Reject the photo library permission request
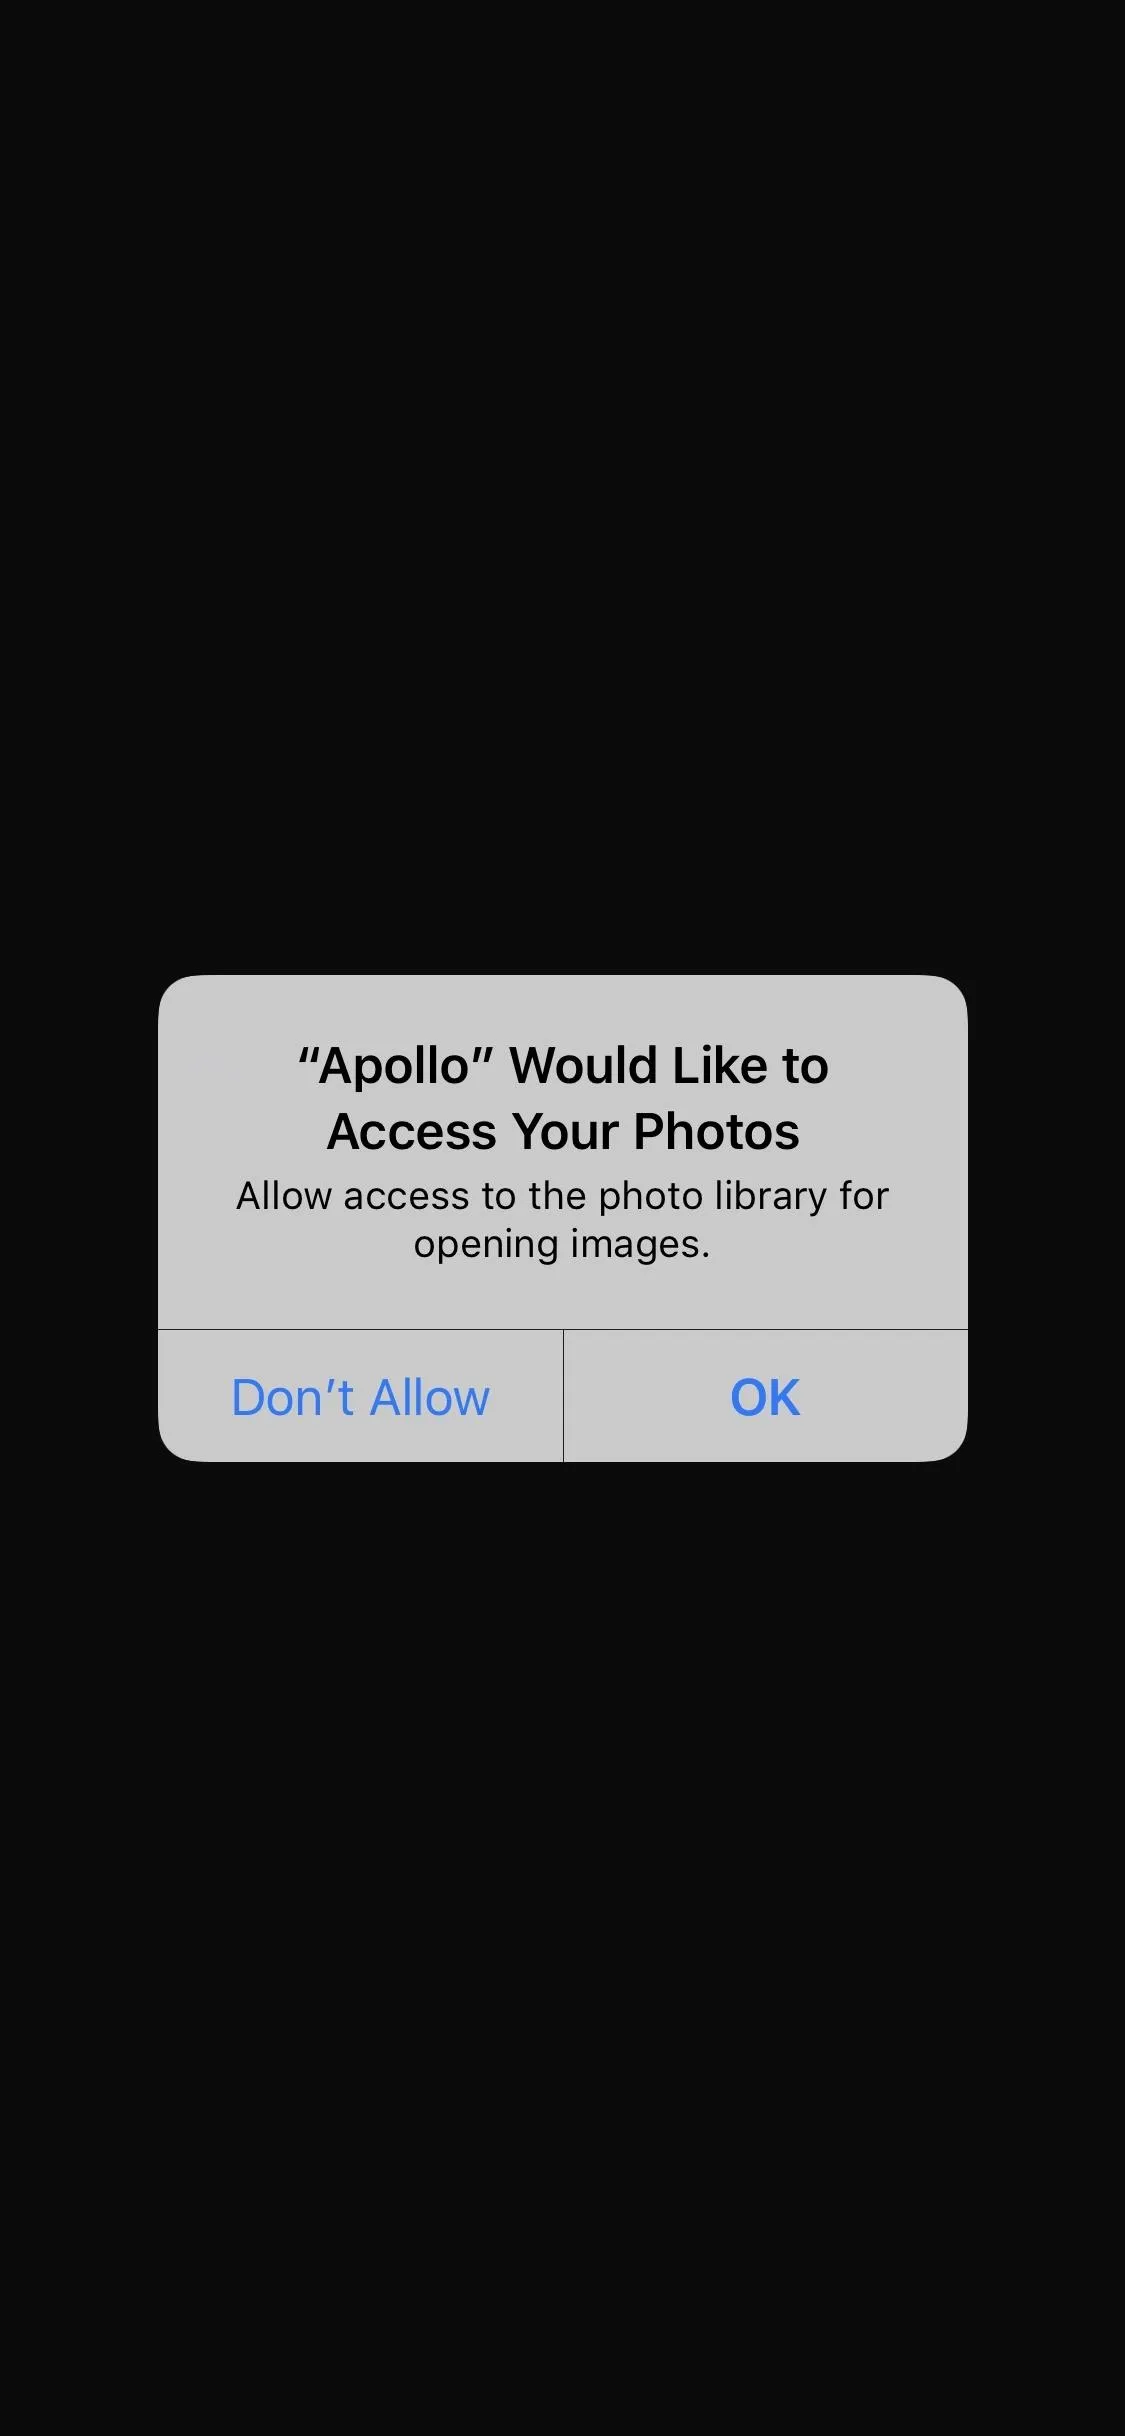Image resolution: width=1125 pixels, height=2436 pixels. click(360, 1396)
